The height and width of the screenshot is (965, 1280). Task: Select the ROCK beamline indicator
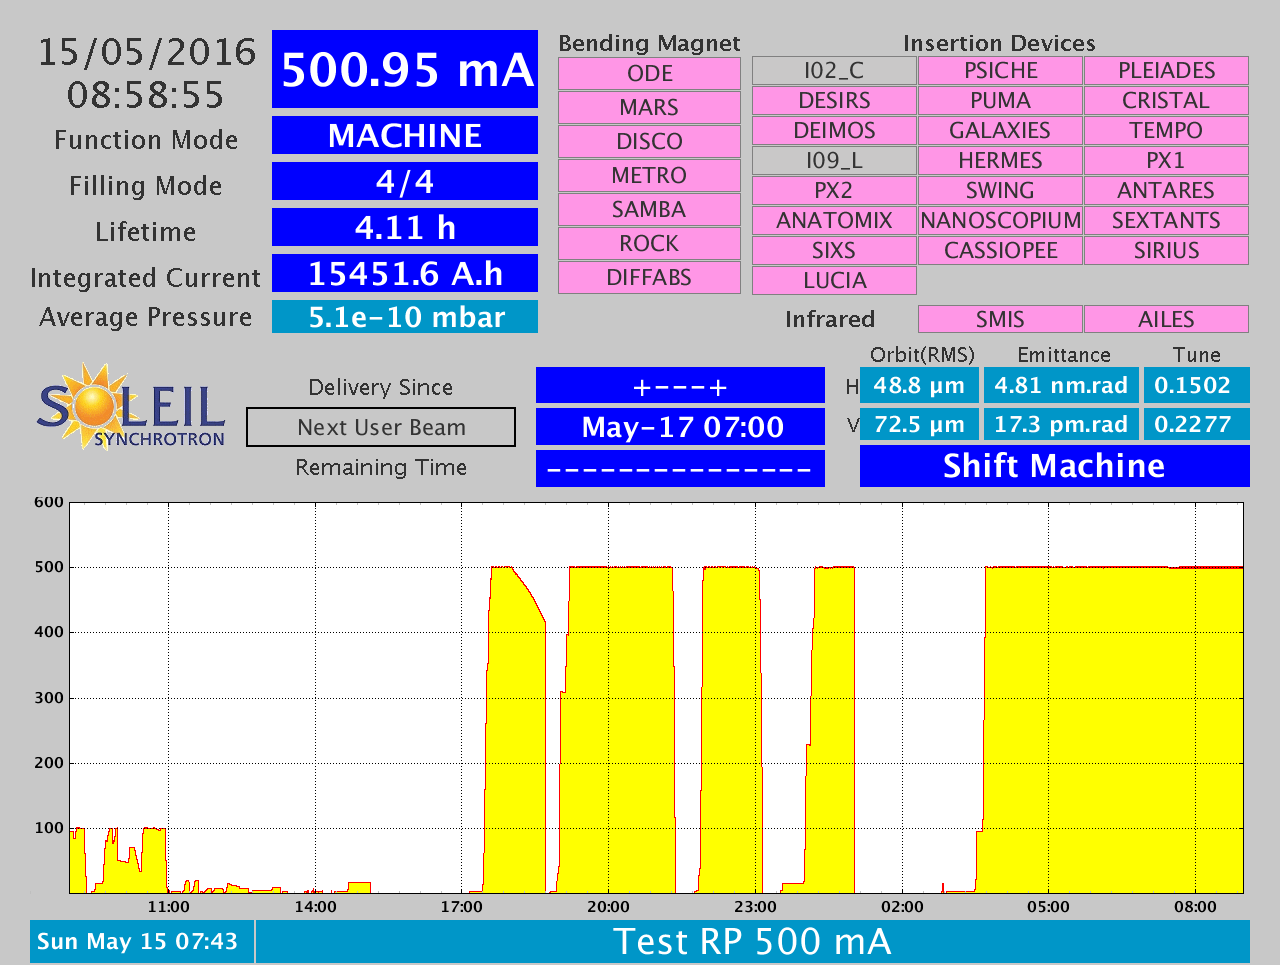click(649, 243)
